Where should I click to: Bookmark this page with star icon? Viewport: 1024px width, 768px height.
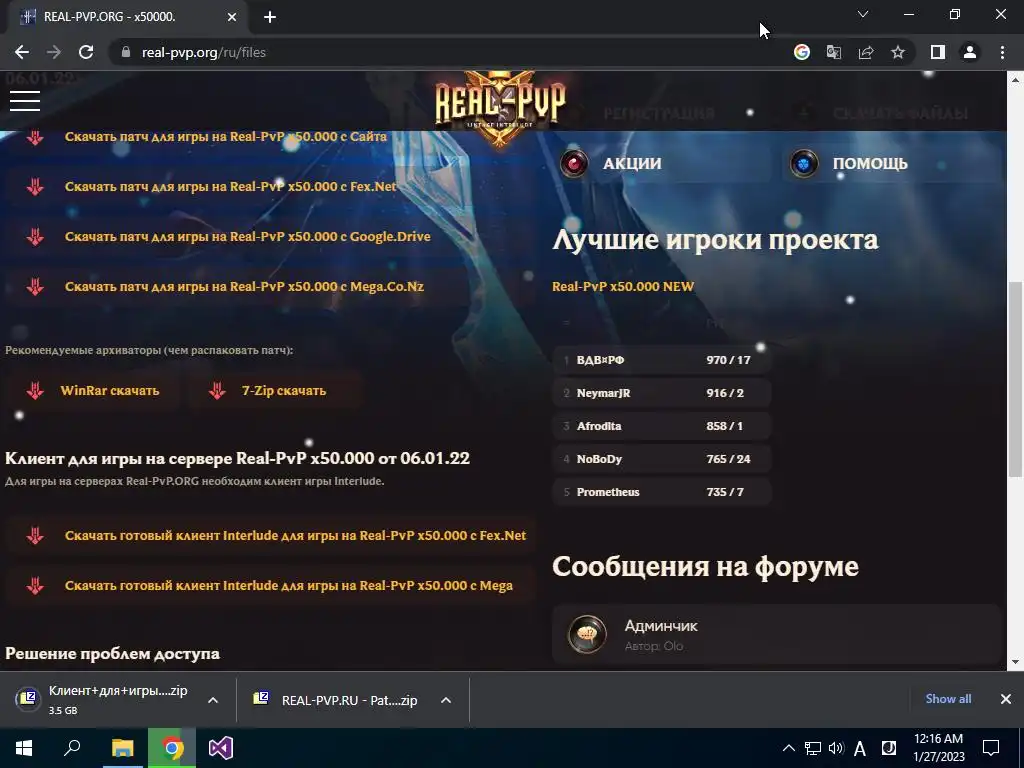898,52
